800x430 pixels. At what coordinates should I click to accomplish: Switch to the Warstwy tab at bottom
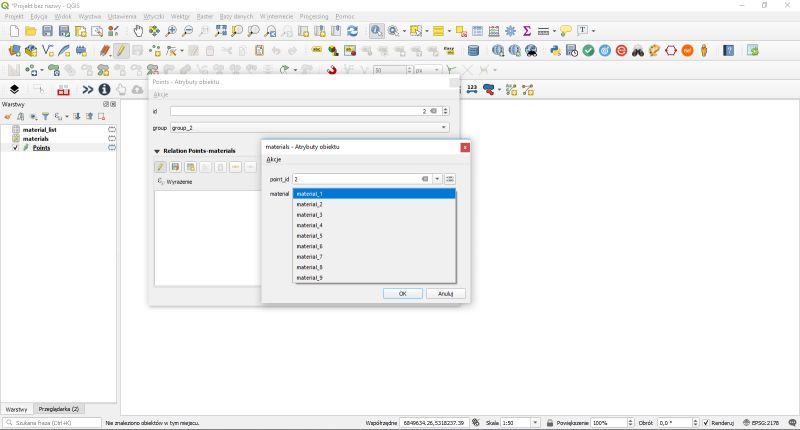click(x=16, y=409)
